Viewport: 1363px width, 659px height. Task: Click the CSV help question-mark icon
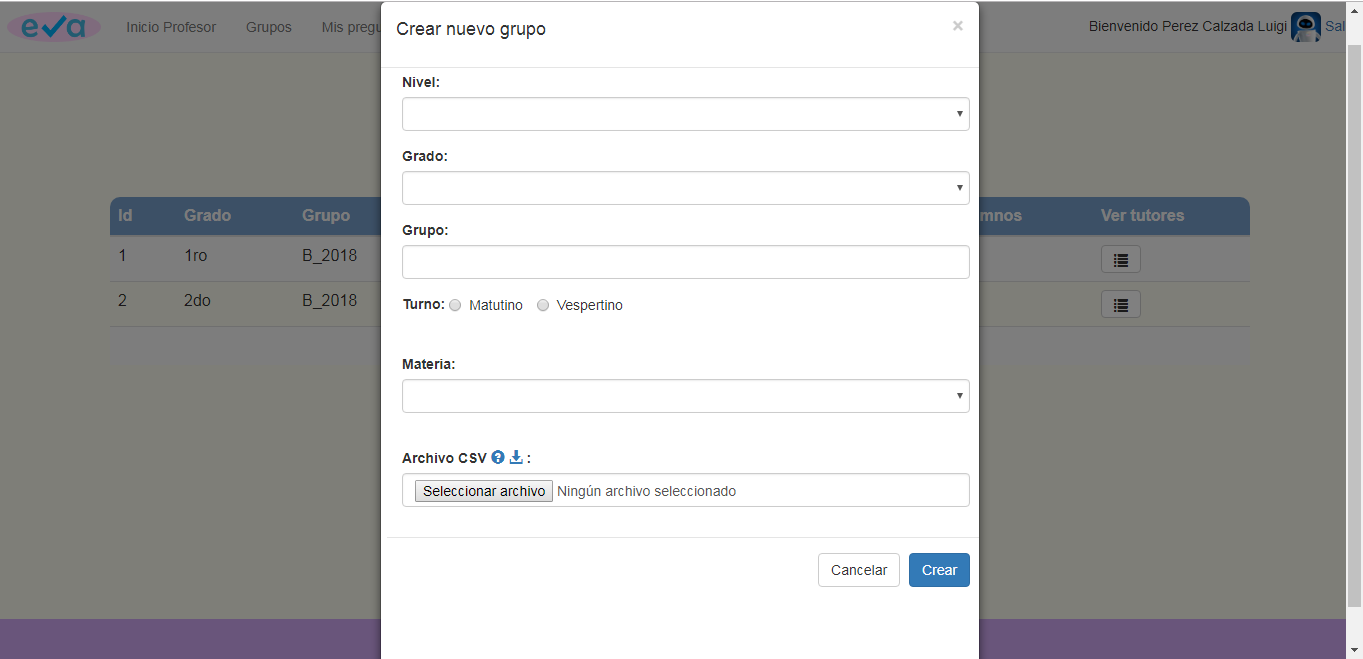point(498,458)
